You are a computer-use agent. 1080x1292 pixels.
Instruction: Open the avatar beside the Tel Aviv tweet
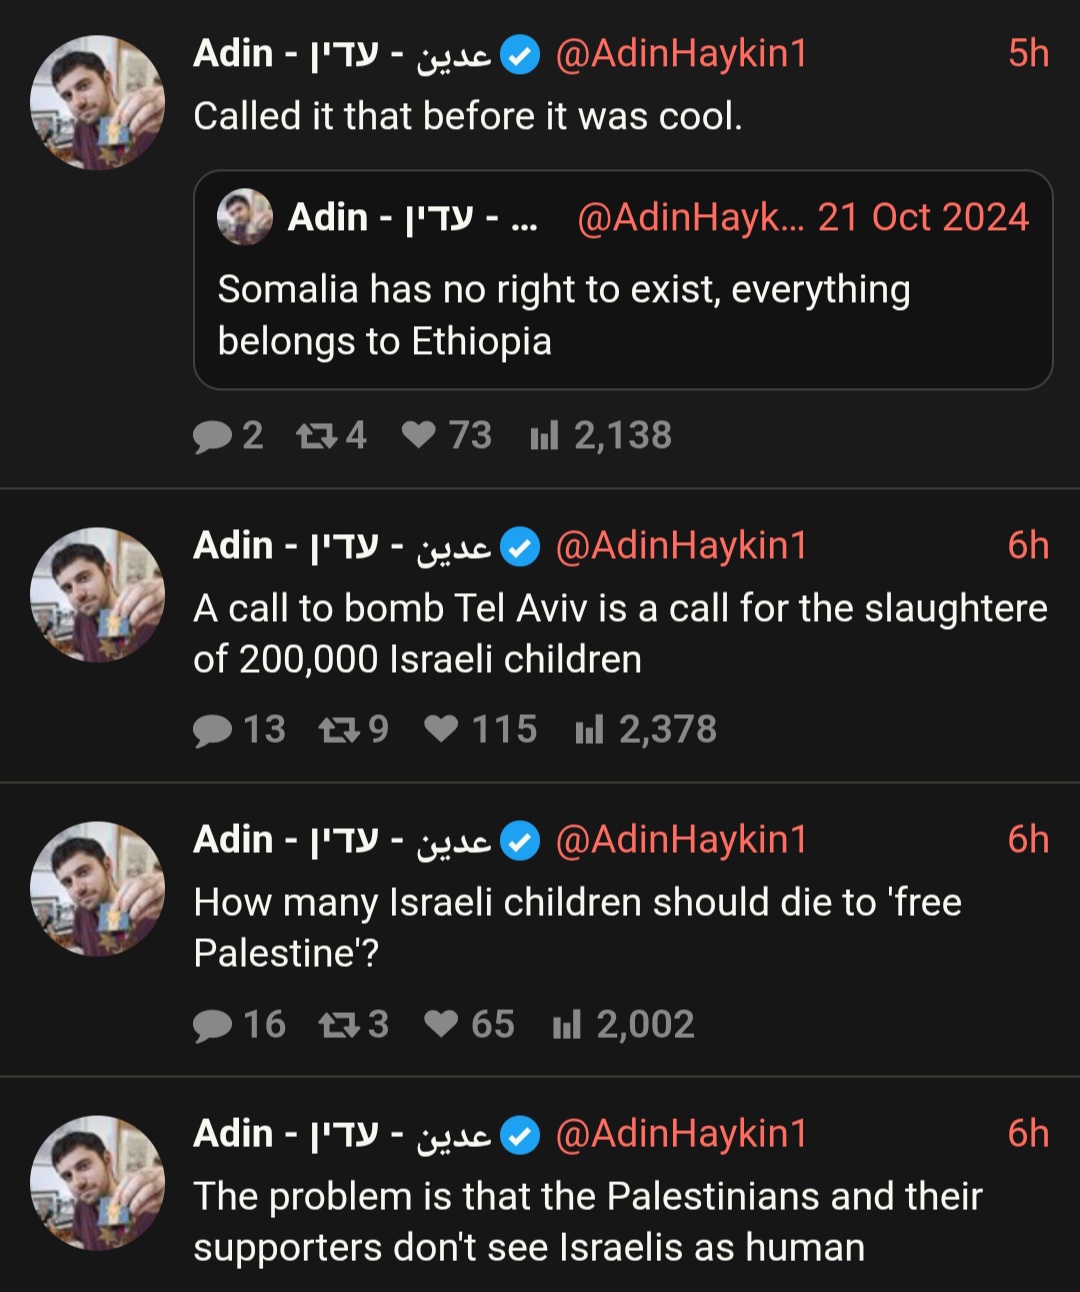(97, 595)
